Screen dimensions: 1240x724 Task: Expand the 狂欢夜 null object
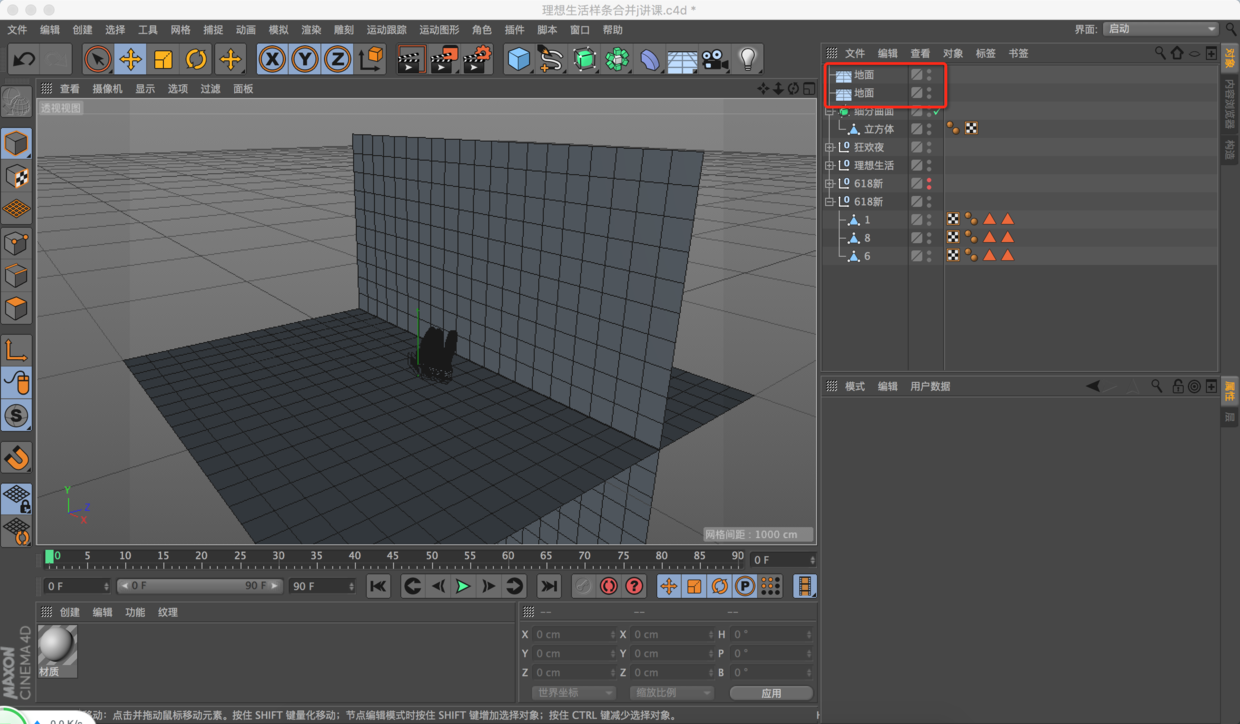(829, 147)
